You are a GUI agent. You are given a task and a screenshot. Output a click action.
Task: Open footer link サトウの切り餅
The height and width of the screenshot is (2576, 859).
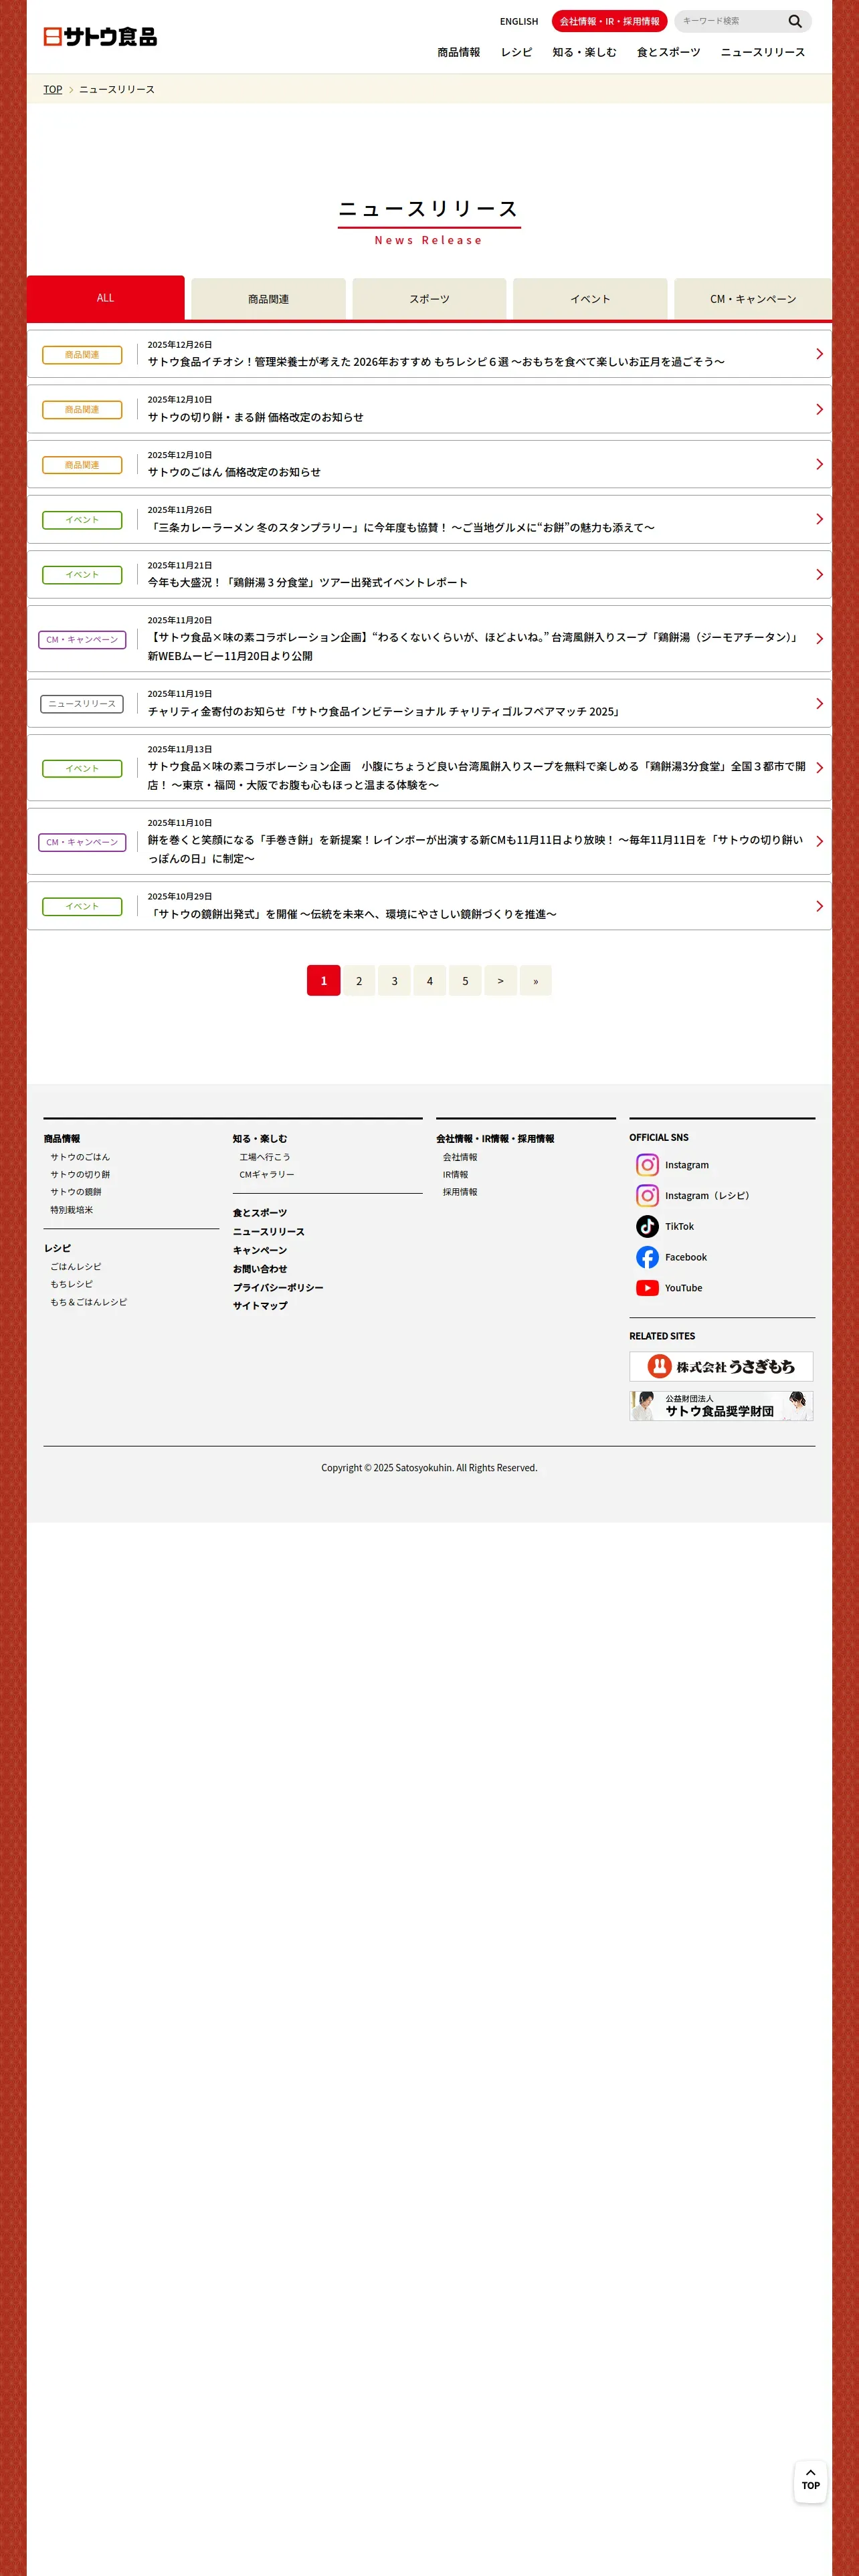pyautogui.click(x=80, y=1174)
